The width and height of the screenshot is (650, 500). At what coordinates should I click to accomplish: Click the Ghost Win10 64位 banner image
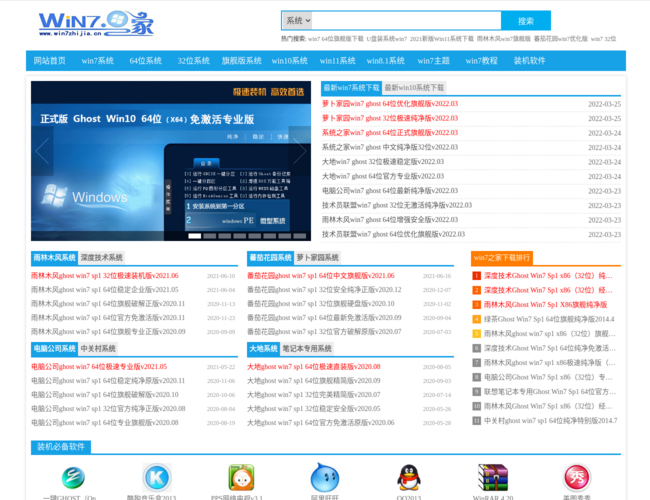(171, 161)
